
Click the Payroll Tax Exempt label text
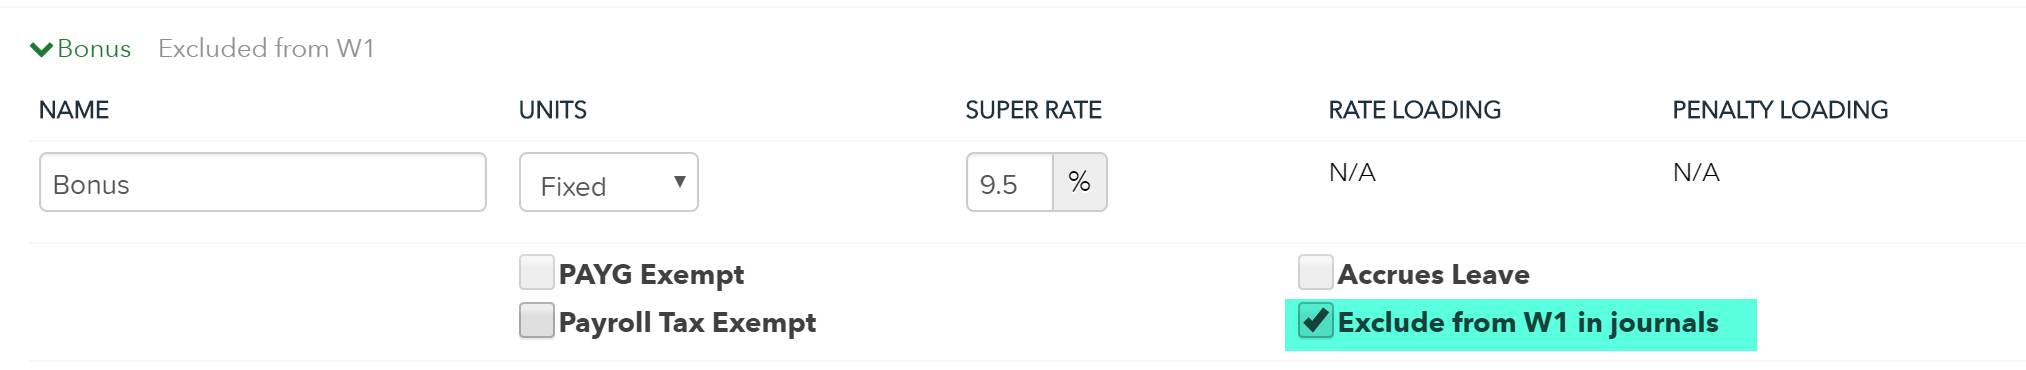click(x=687, y=322)
